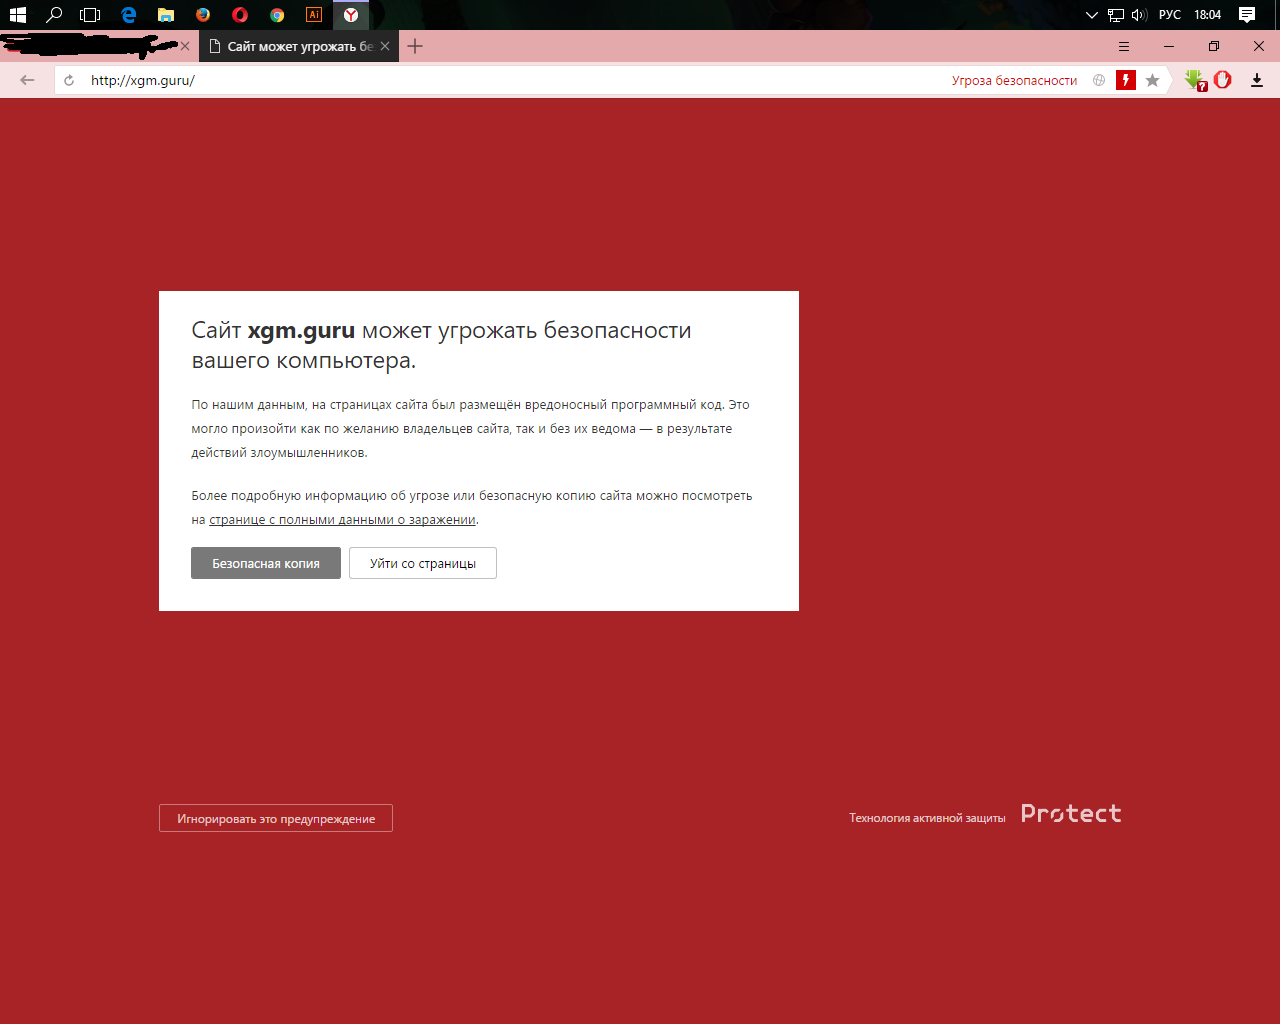
Task: Open Windows search from the taskbar
Action: (x=54, y=15)
